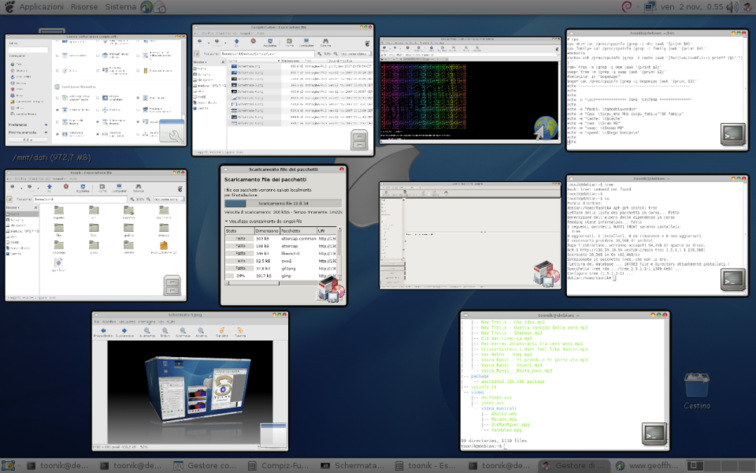Image resolution: width=756 pixels, height=473 pixels.
Task: Open the Applicazioni menu in top panel
Action: pyautogui.click(x=40, y=7)
